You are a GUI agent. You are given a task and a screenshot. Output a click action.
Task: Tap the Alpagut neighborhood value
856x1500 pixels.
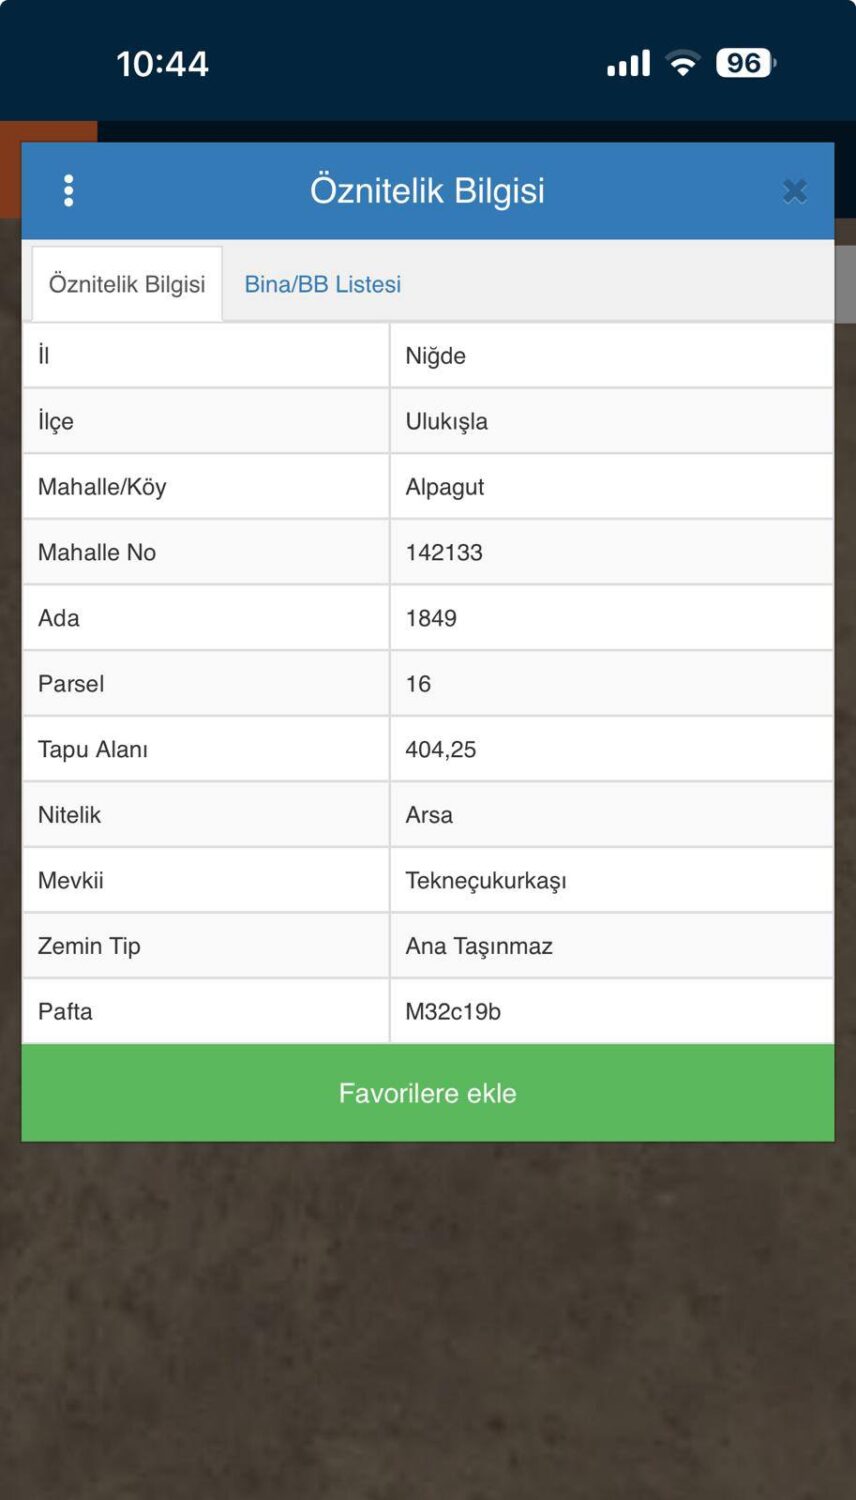pyautogui.click(x=444, y=487)
